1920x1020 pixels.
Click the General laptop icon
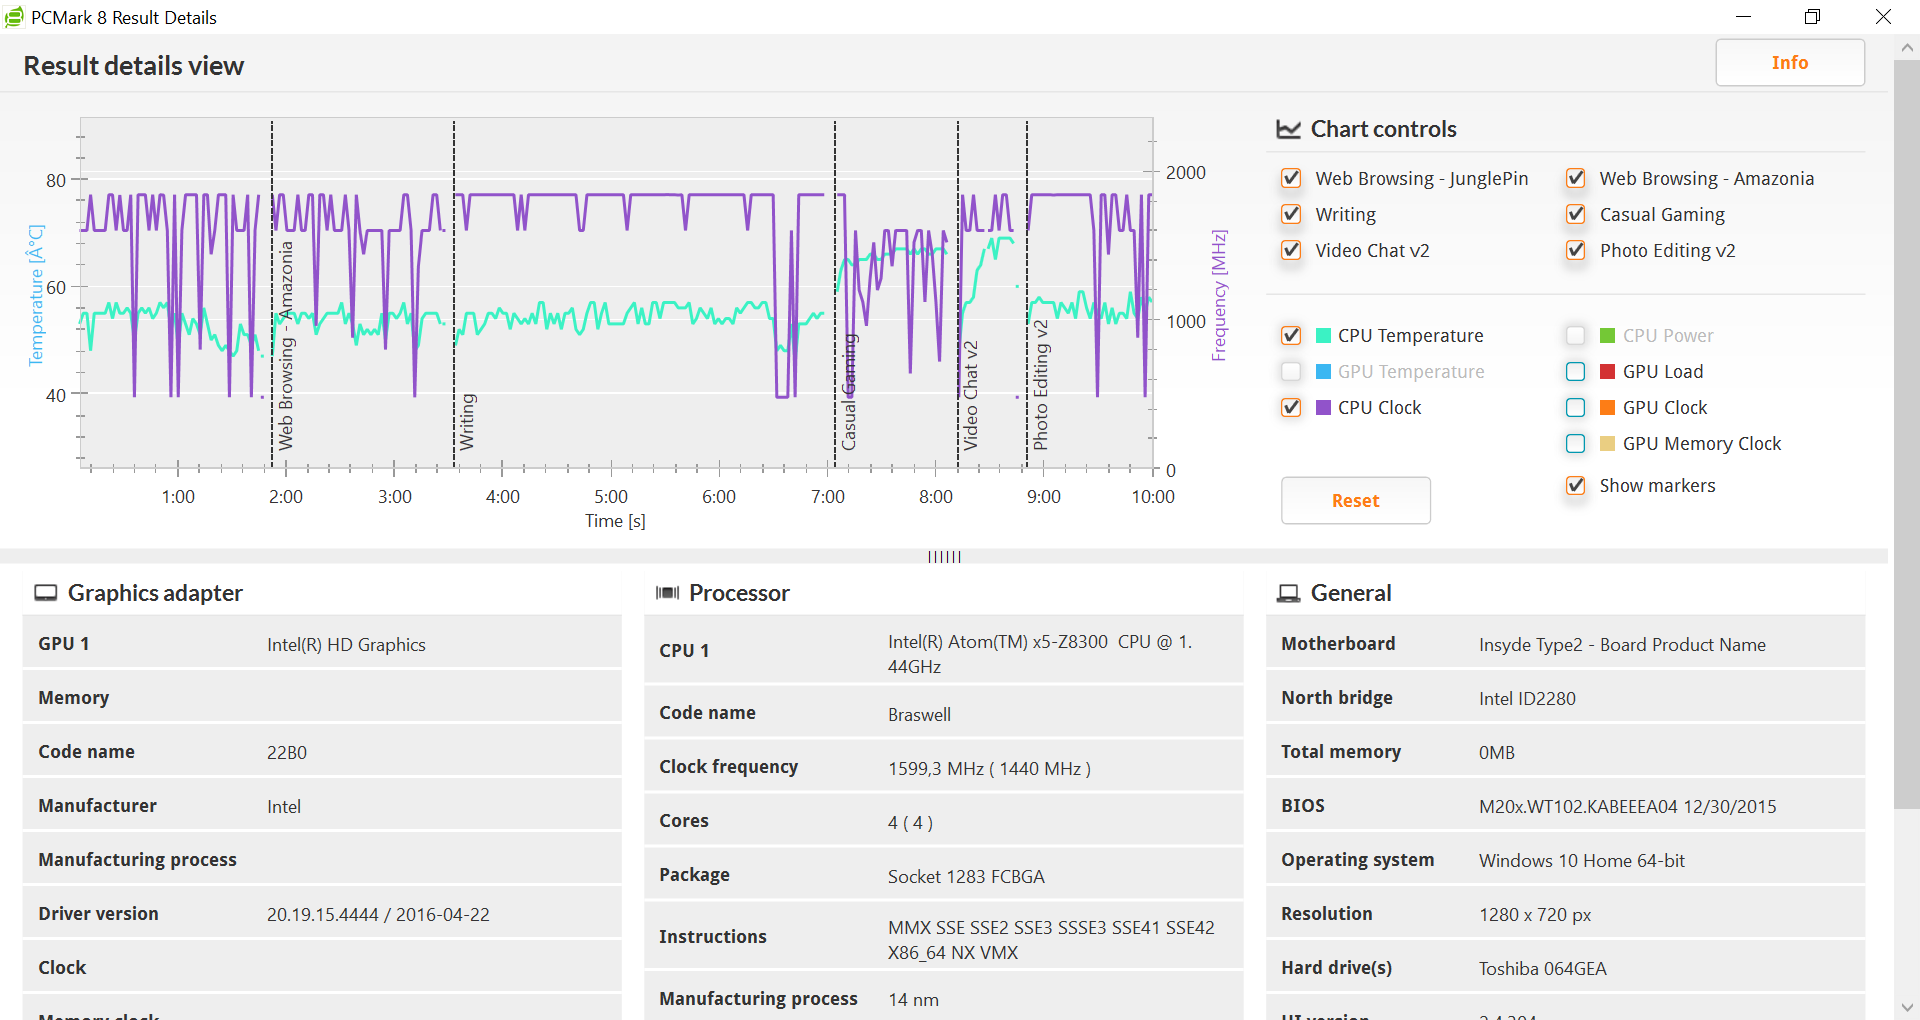point(1288,593)
